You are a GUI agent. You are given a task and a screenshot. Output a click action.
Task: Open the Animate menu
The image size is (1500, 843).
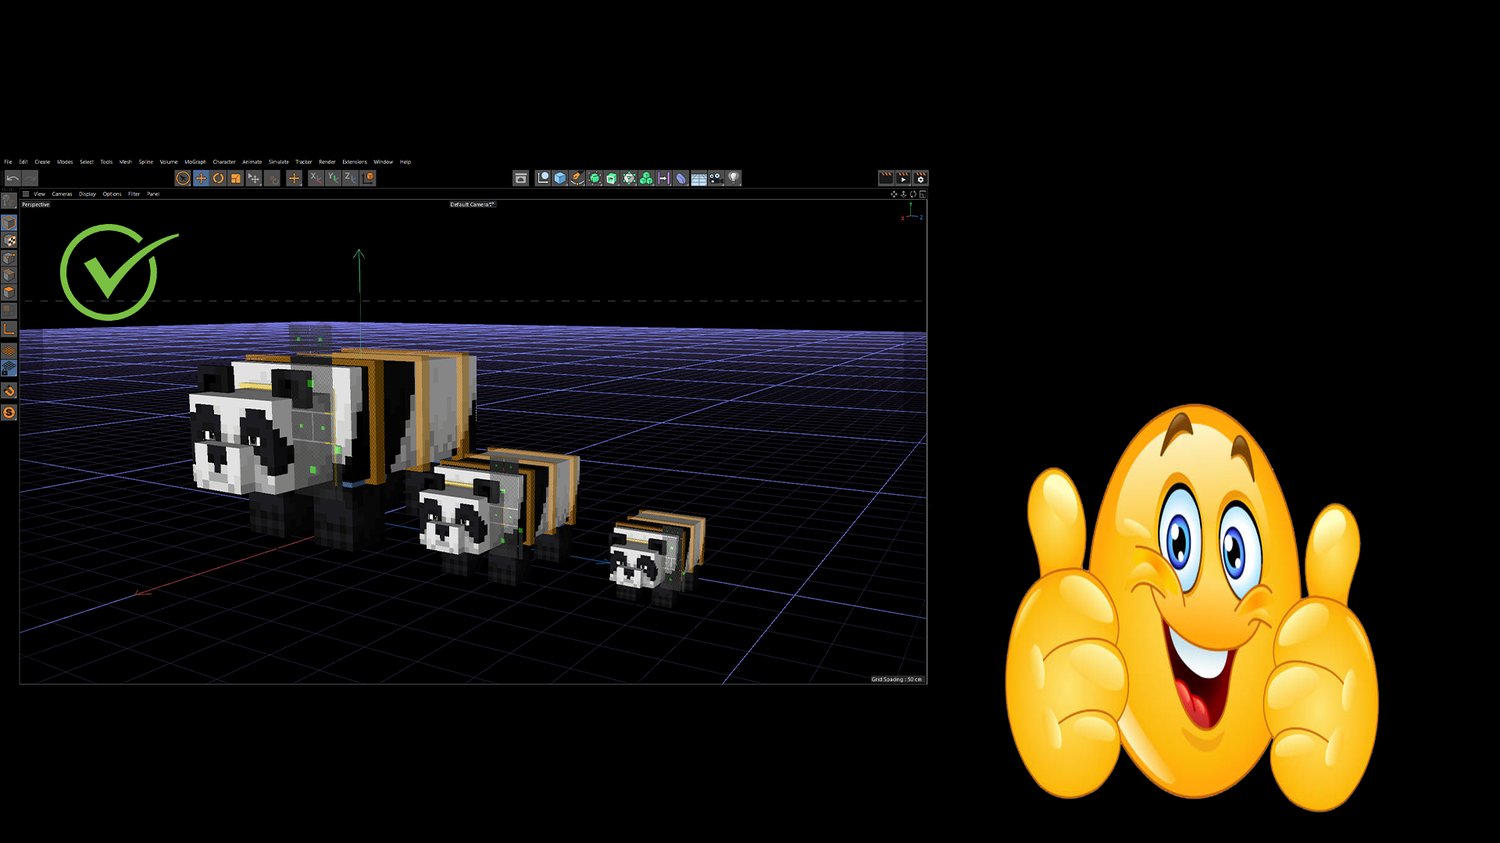pos(252,162)
